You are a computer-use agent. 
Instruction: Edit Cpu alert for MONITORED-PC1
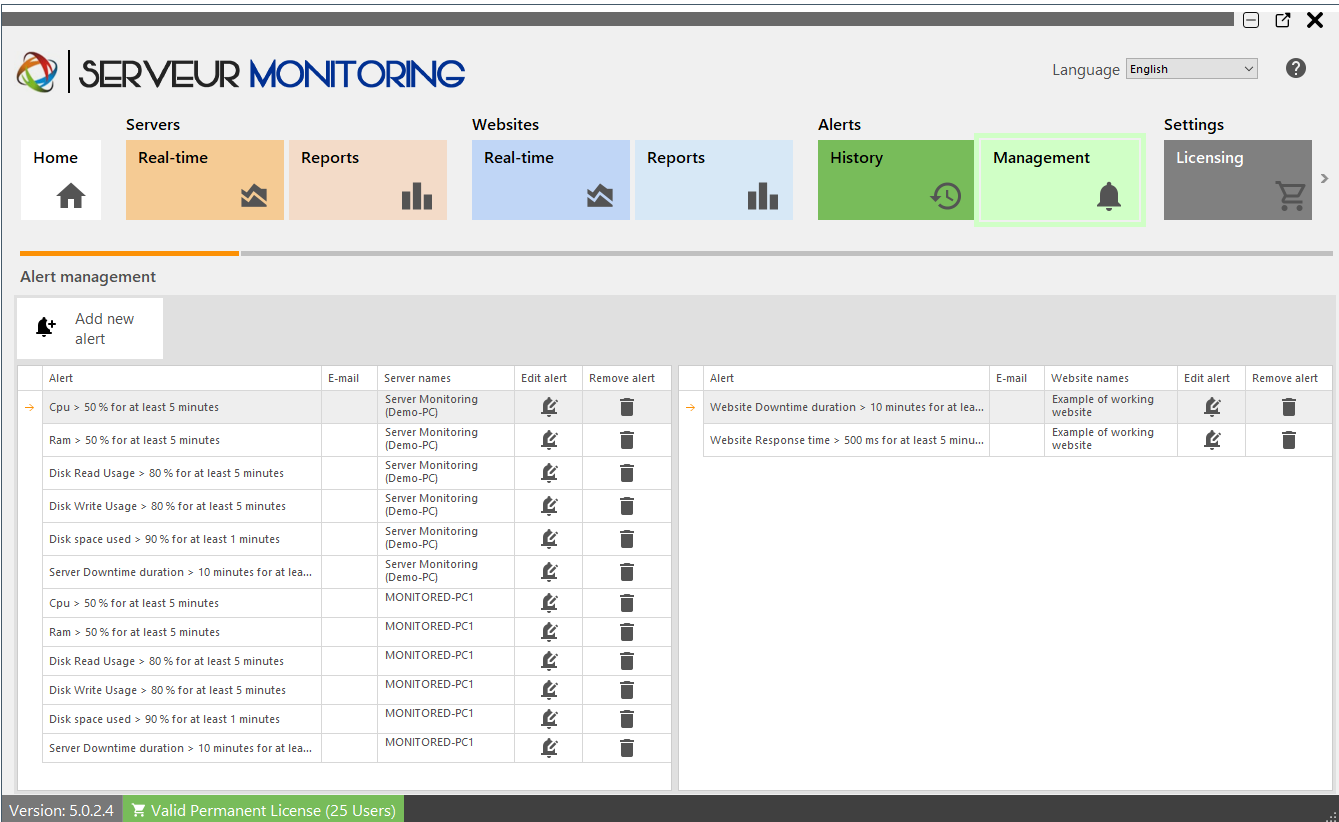coord(549,603)
